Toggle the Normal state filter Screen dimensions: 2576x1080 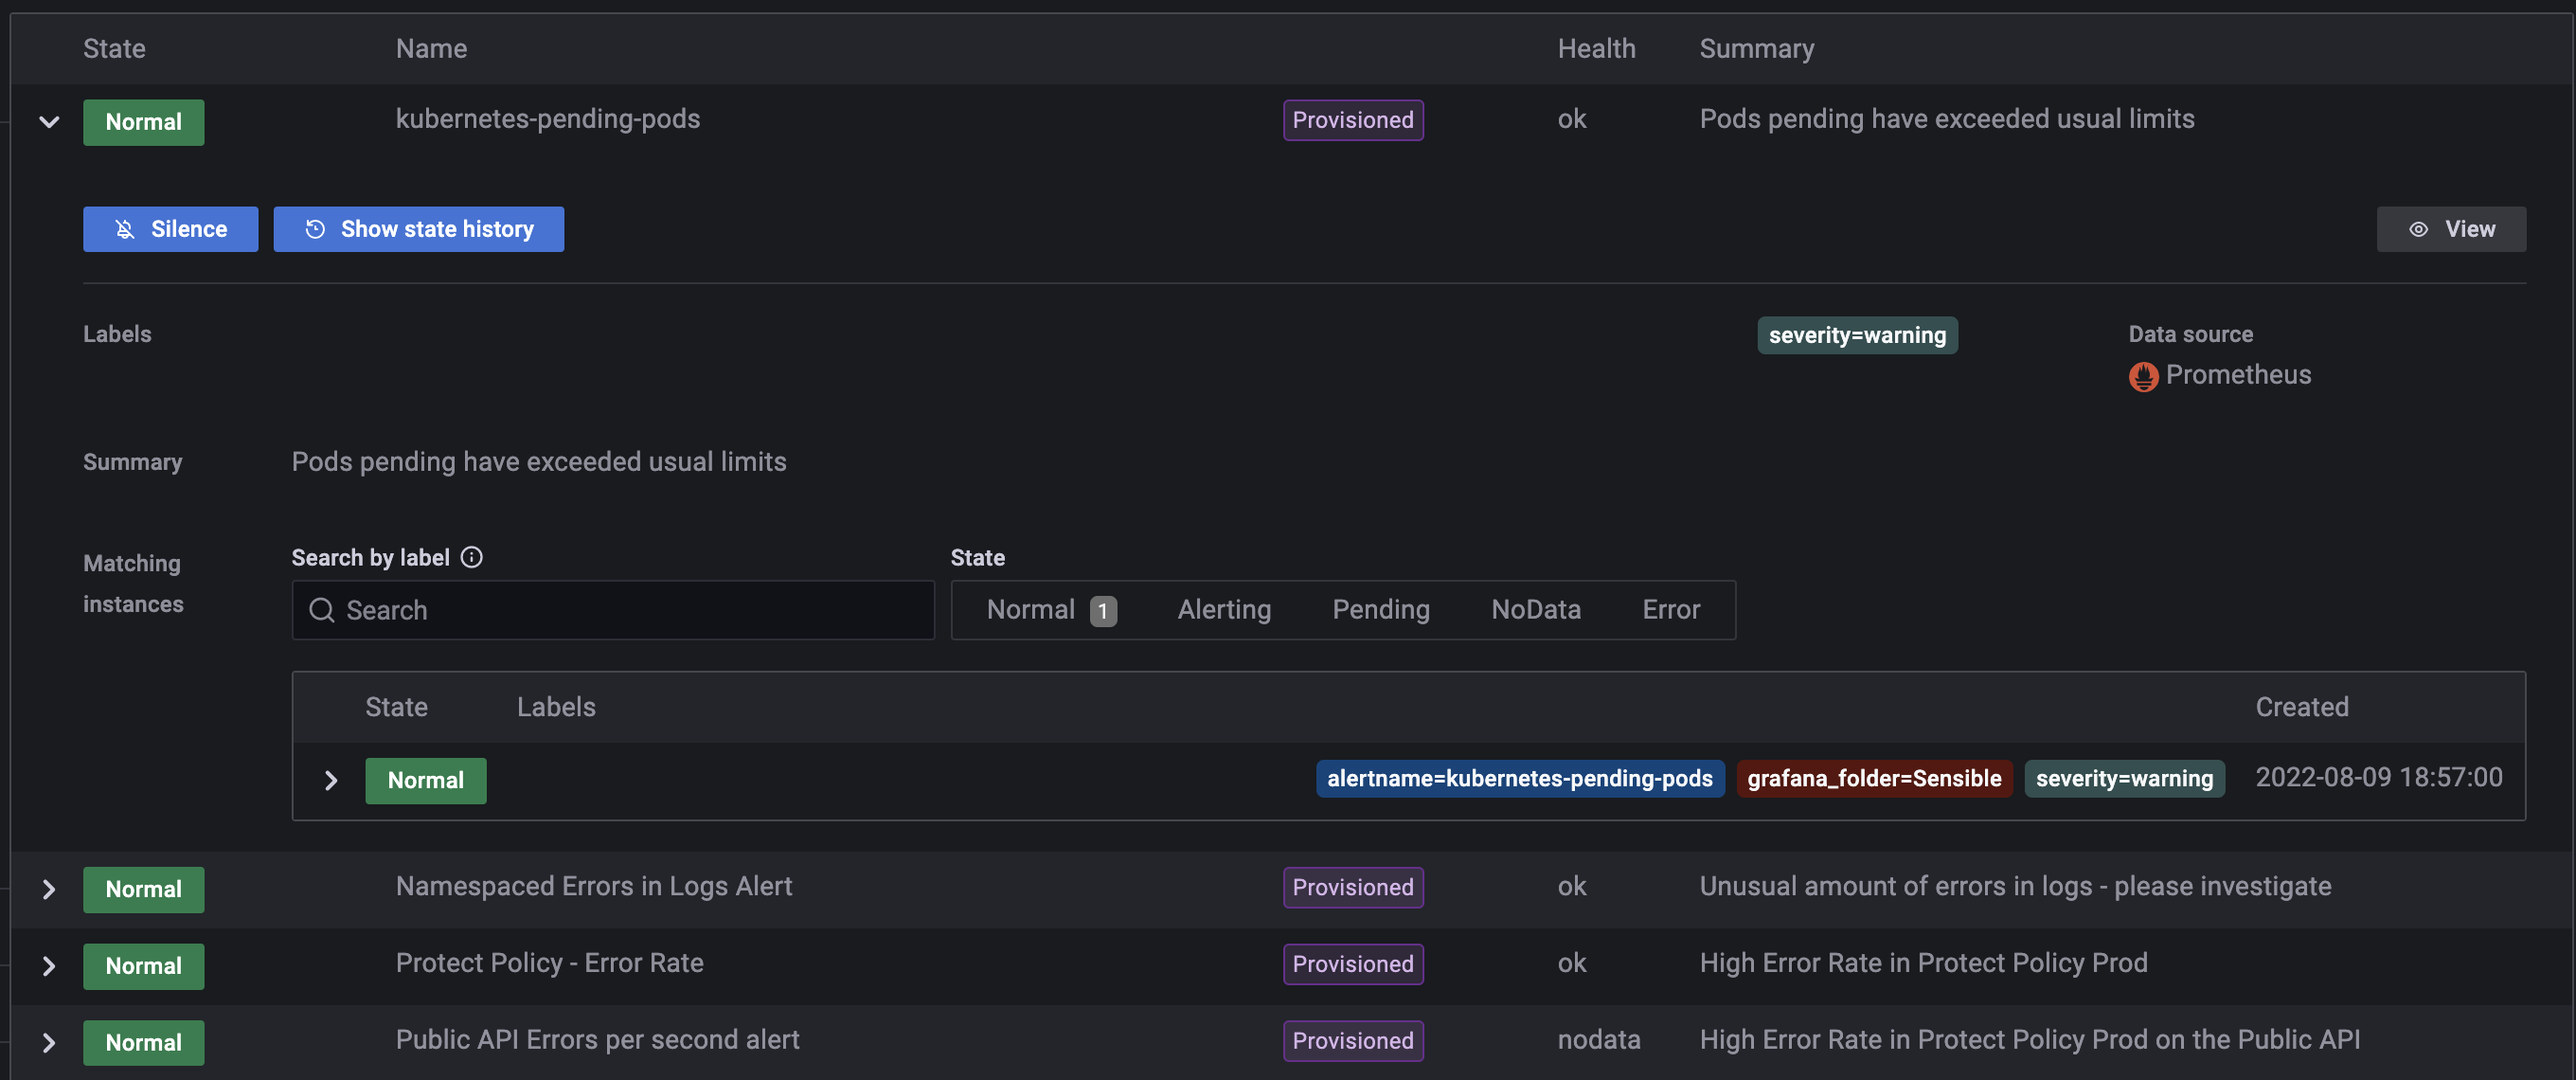point(1049,610)
